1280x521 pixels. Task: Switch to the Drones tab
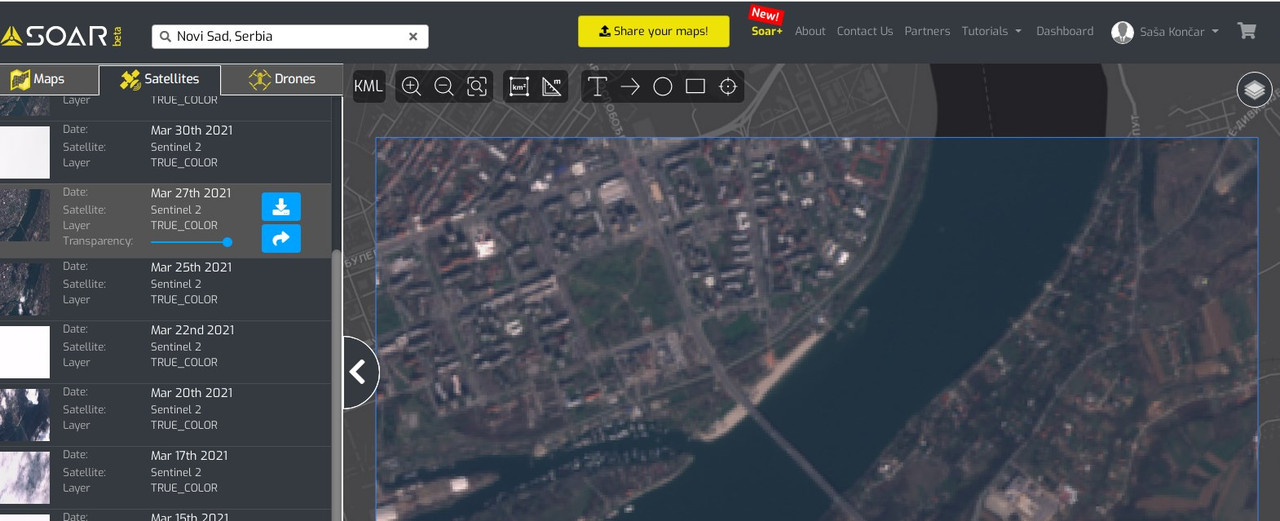282,79
